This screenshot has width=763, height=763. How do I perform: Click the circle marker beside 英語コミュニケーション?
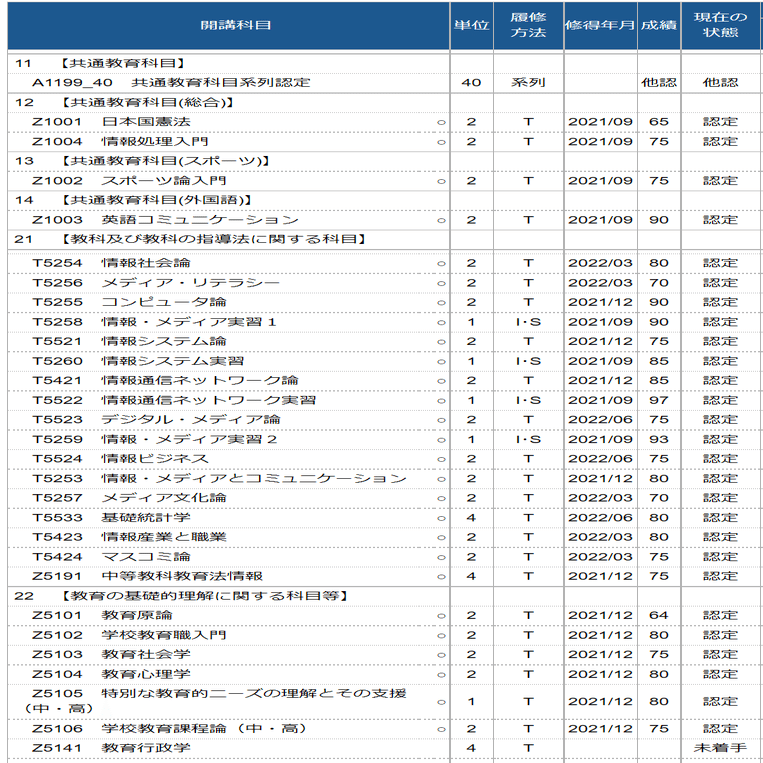441,221
